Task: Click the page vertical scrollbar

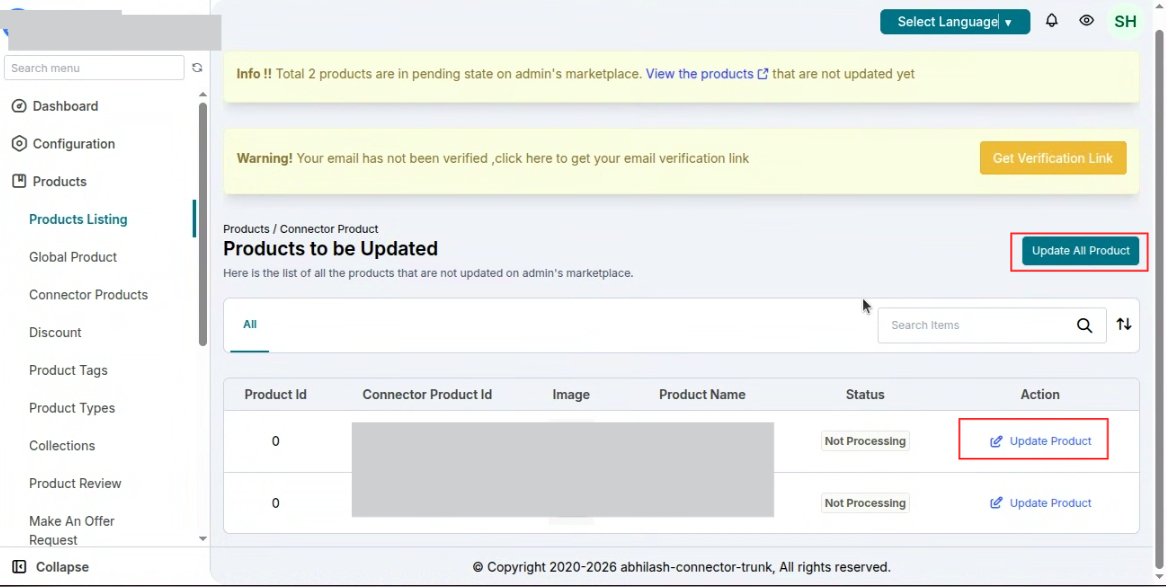Action: (1160, 298)
